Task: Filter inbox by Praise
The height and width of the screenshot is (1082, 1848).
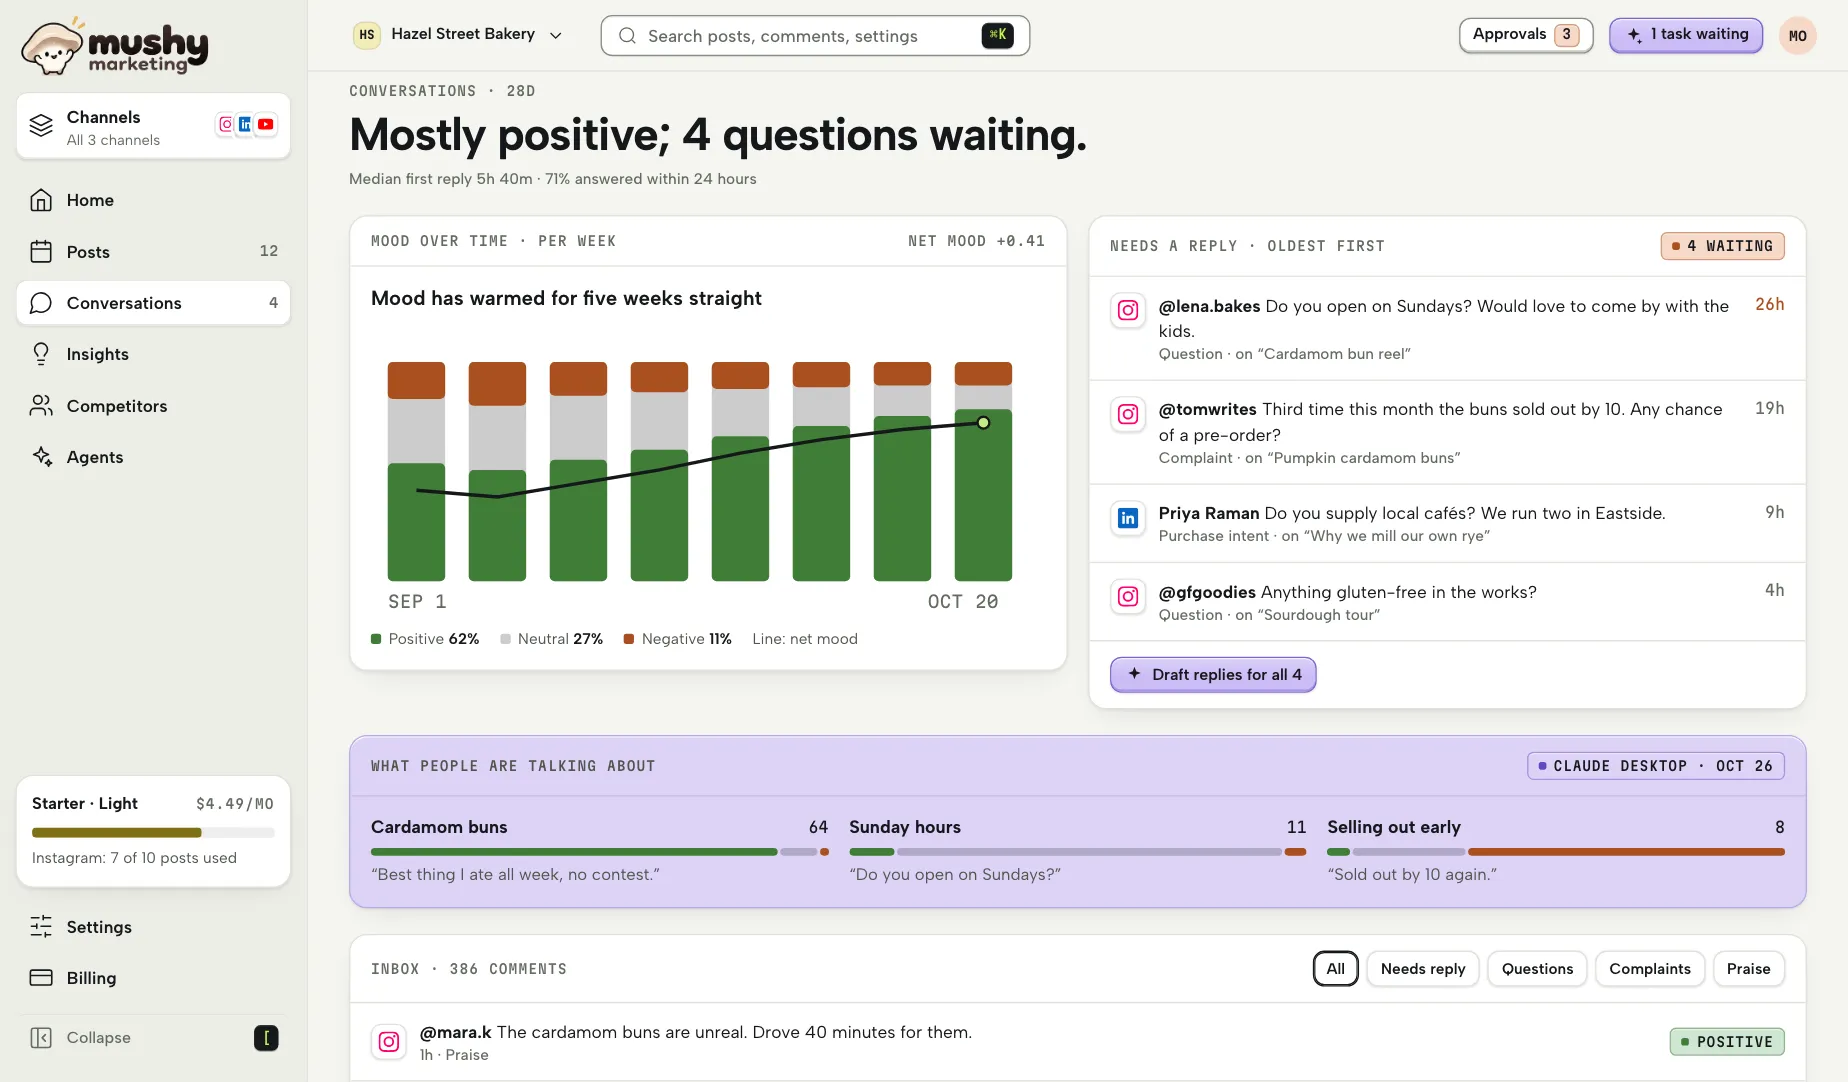Action: 1748,968
